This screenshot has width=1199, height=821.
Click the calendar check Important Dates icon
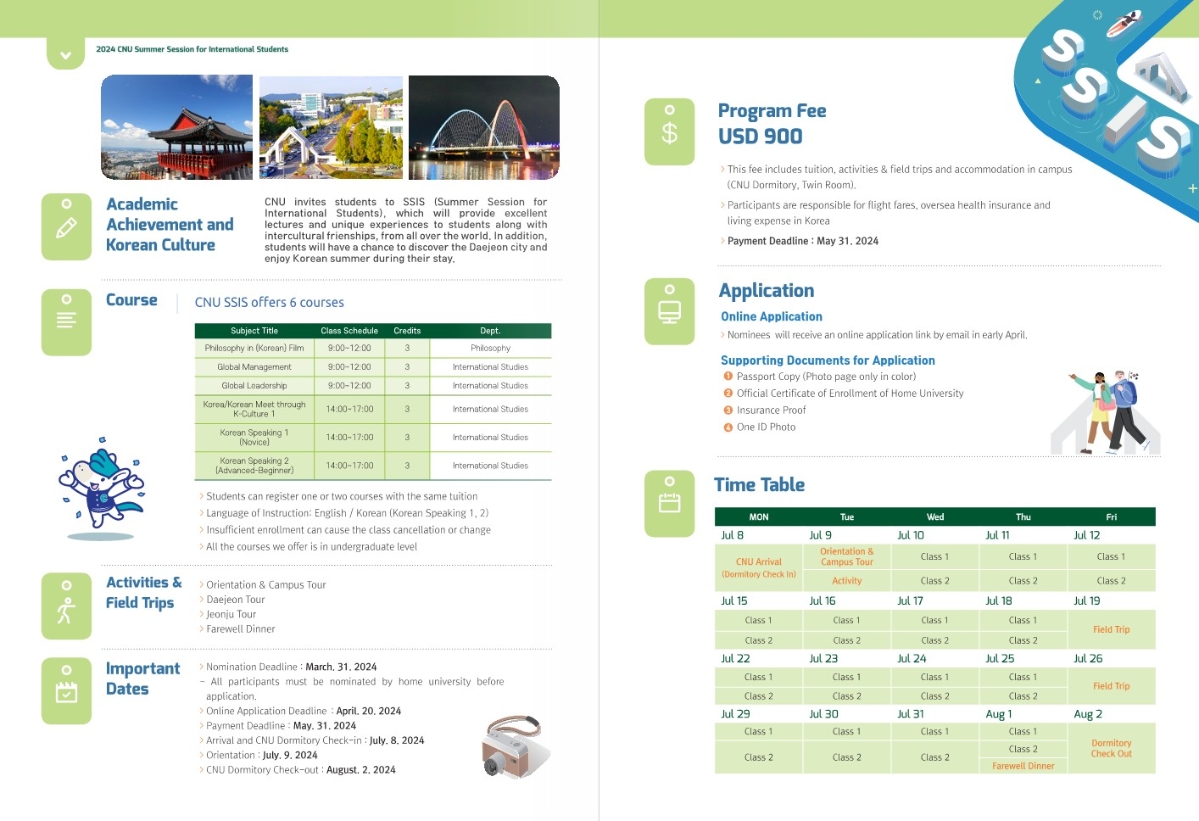67,690
